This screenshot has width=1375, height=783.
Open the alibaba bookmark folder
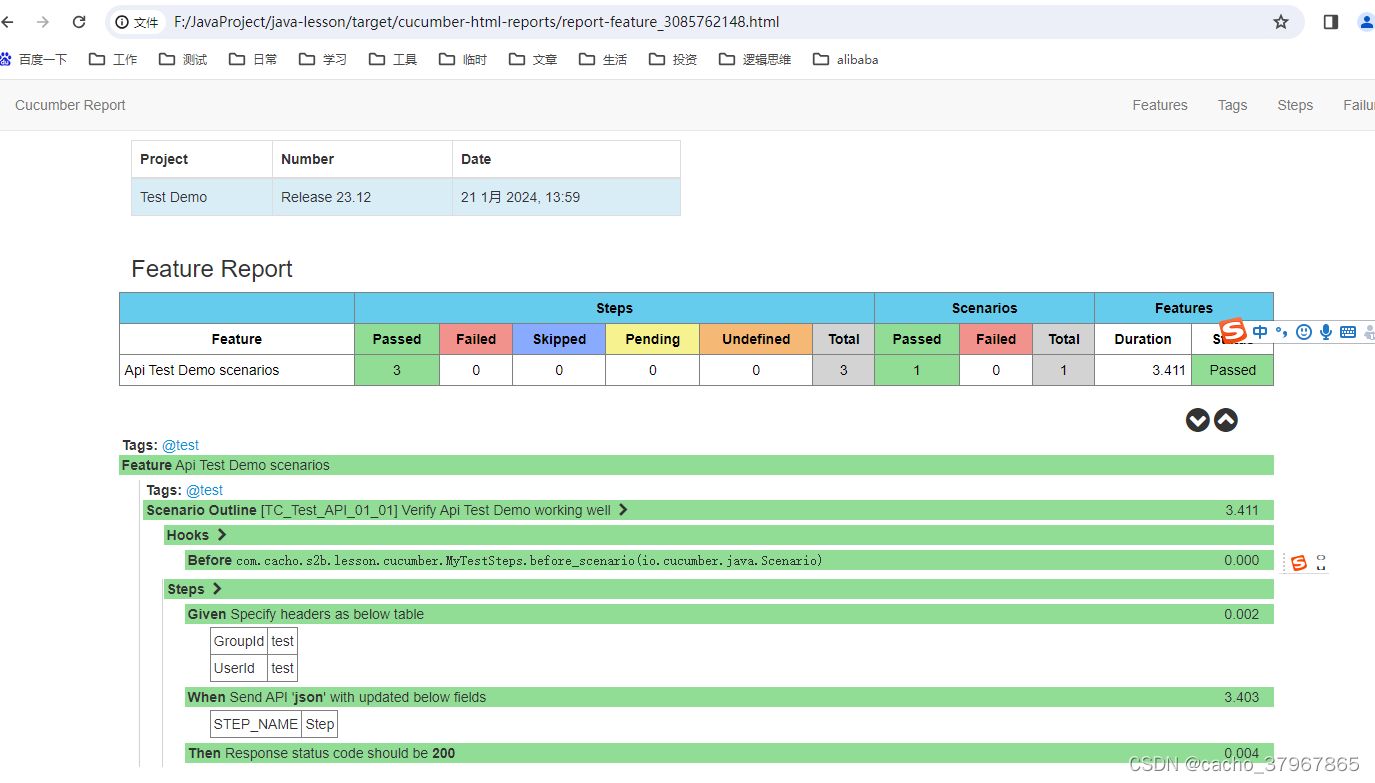pos(846,59)
